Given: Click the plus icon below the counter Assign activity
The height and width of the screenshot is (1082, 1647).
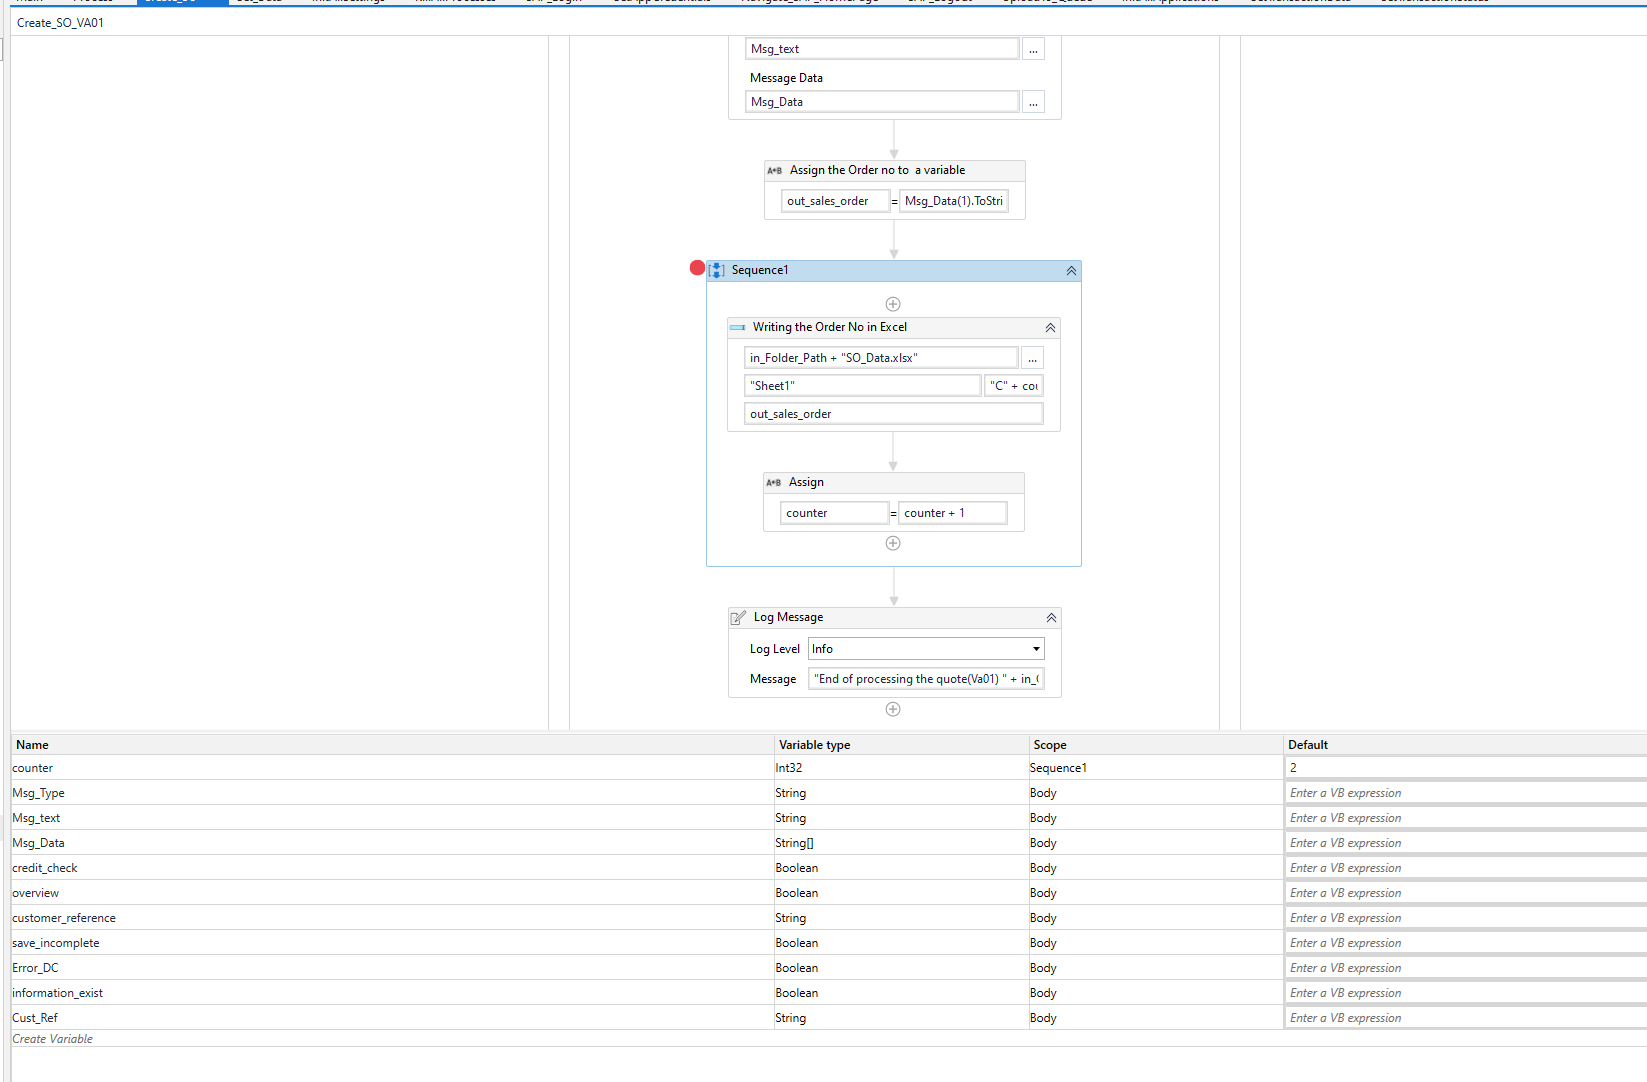Looking at the screenshot, I should point(892,543).
